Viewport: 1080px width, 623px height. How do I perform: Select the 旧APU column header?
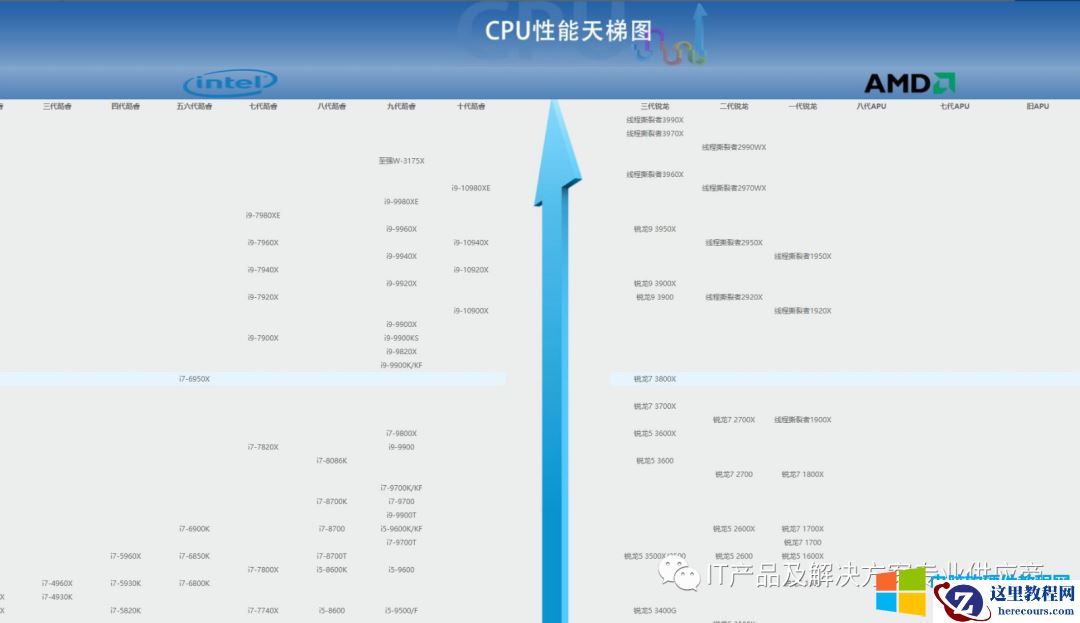tap(1037, 106)
